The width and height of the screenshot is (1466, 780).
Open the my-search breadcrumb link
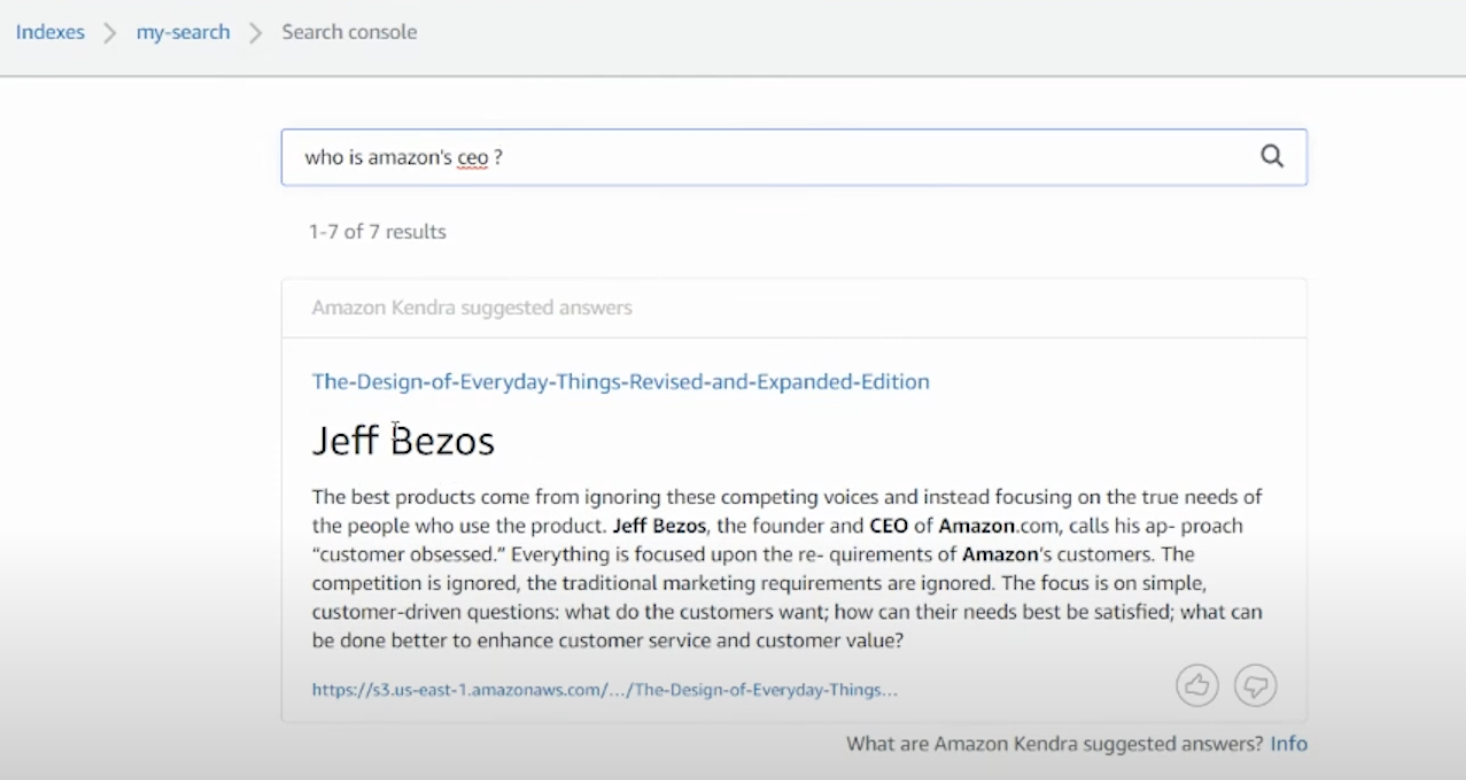pyautogui.click(x=183, y=32)
